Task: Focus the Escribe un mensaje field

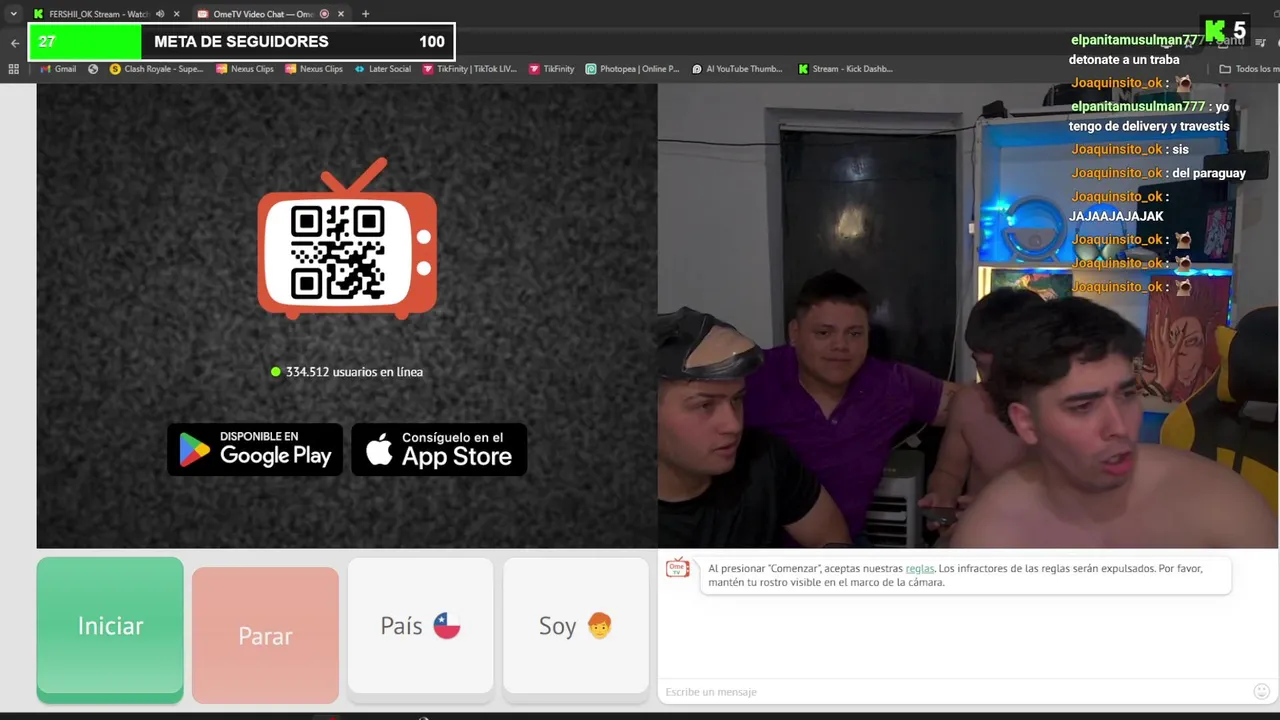Action: [x=955, y=692]
